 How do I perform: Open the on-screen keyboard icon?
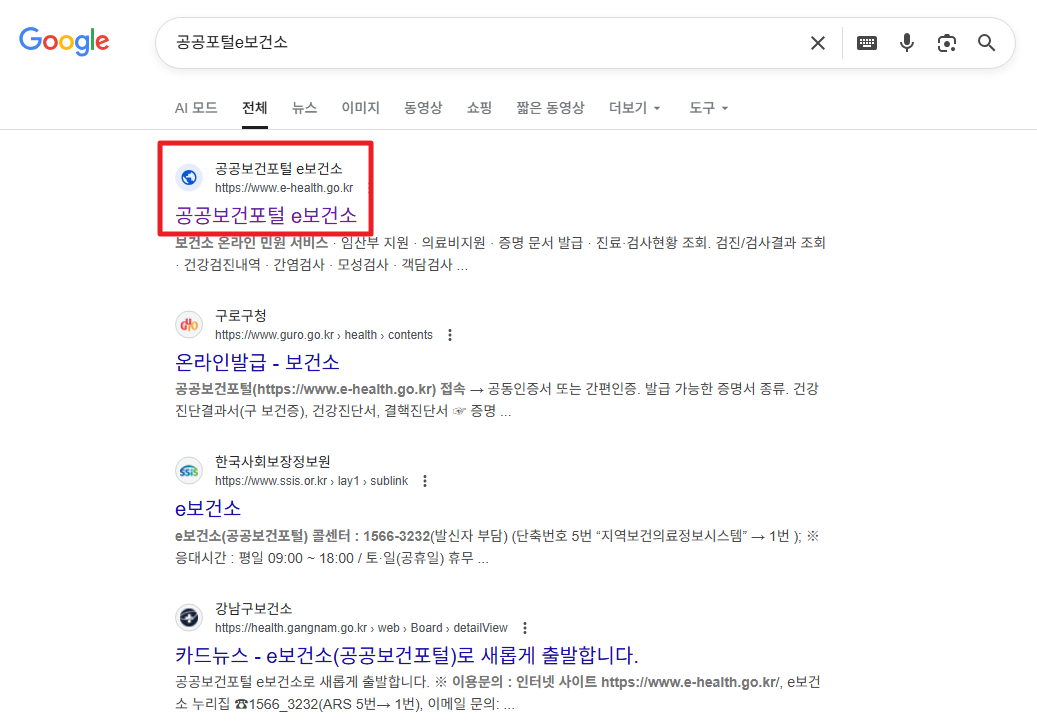(x=866, y=43)
